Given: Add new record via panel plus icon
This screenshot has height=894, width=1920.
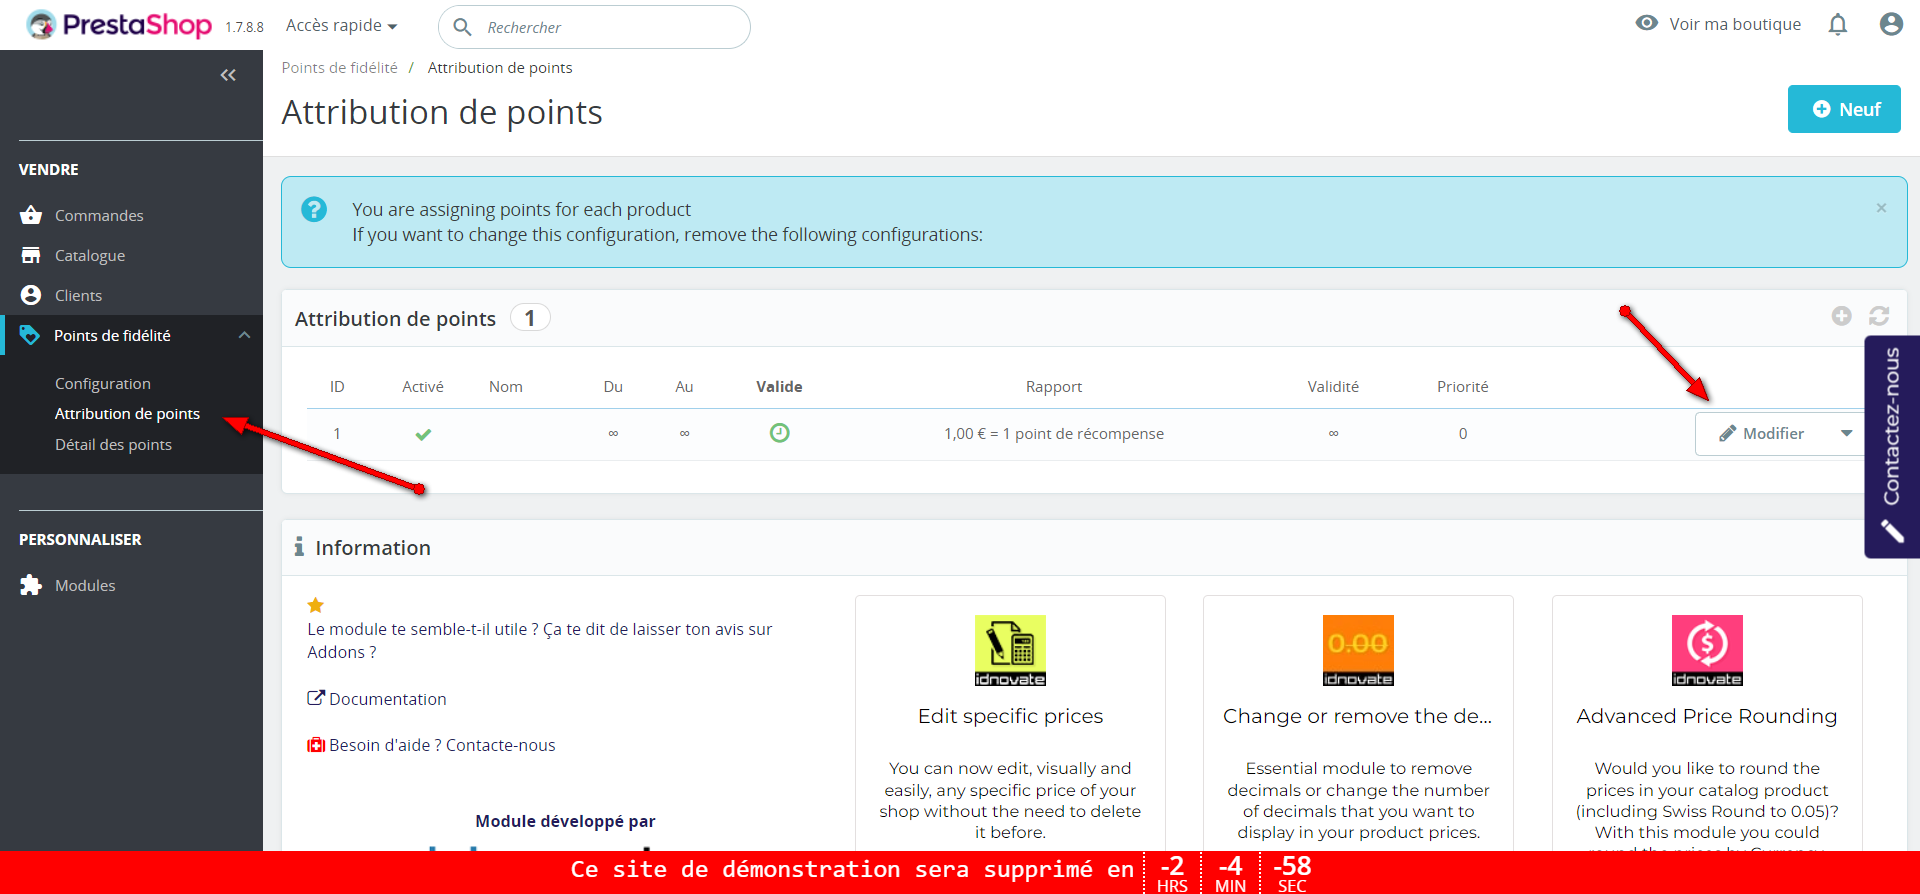Looking at the screenshot, I should coord(1842,316).
